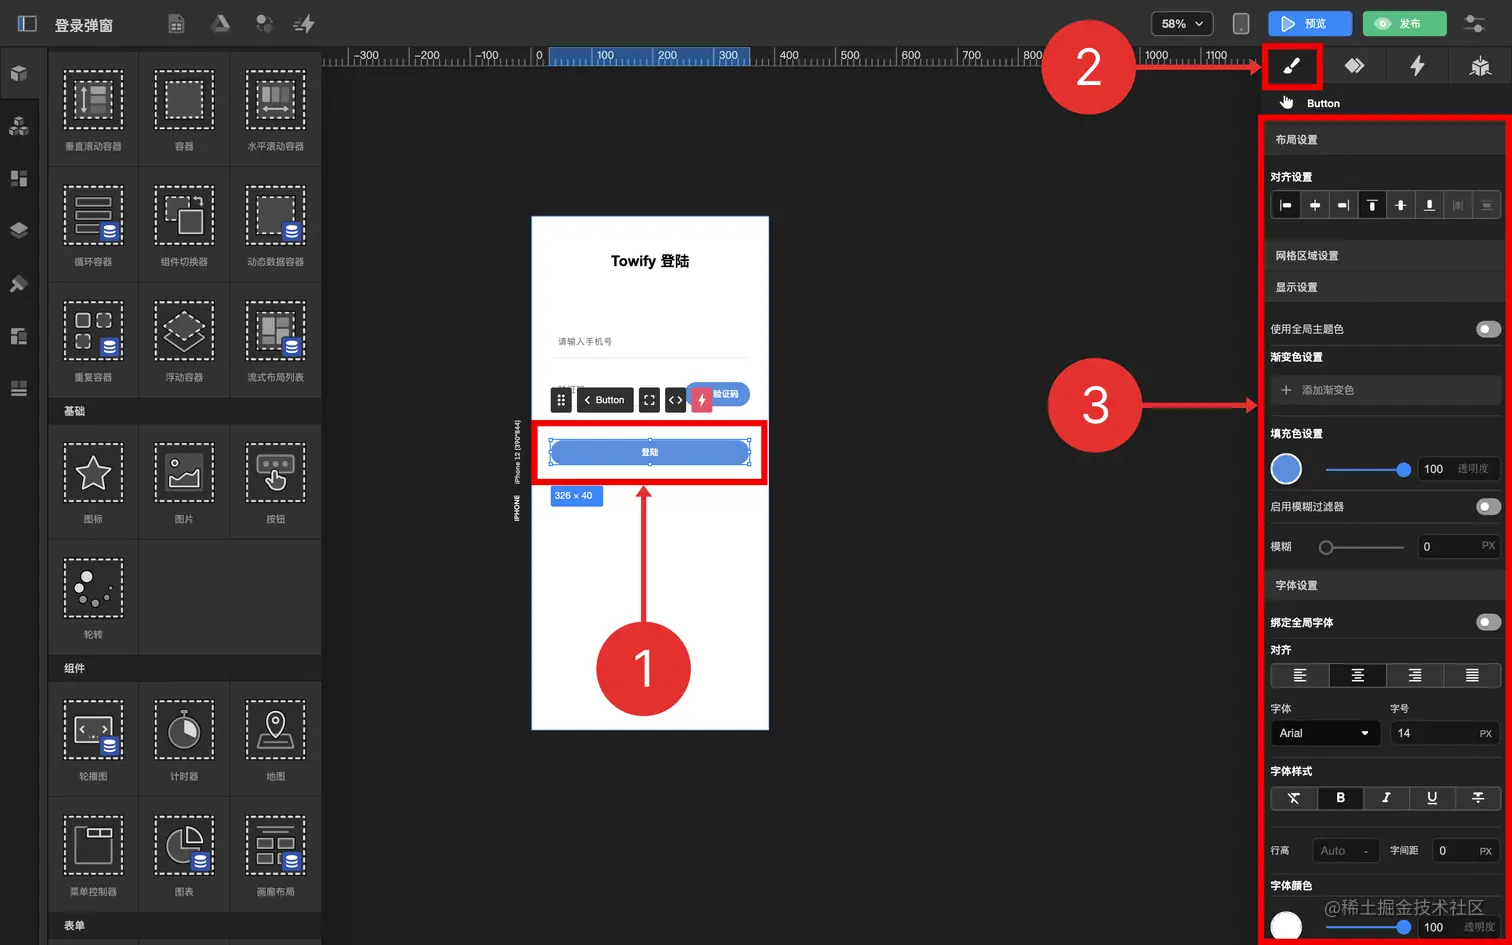
Task: Select the 容器 container component
Action: [x=184, y=109]
